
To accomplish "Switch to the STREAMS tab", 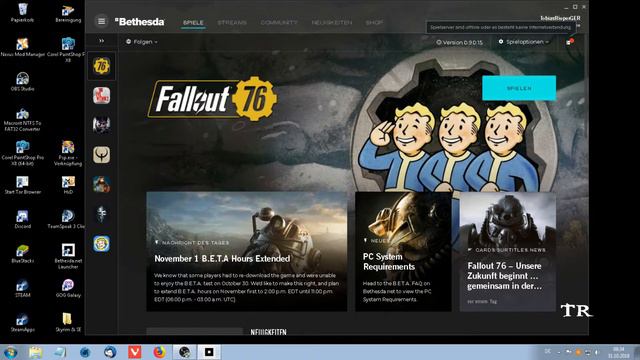I will 232,22.
